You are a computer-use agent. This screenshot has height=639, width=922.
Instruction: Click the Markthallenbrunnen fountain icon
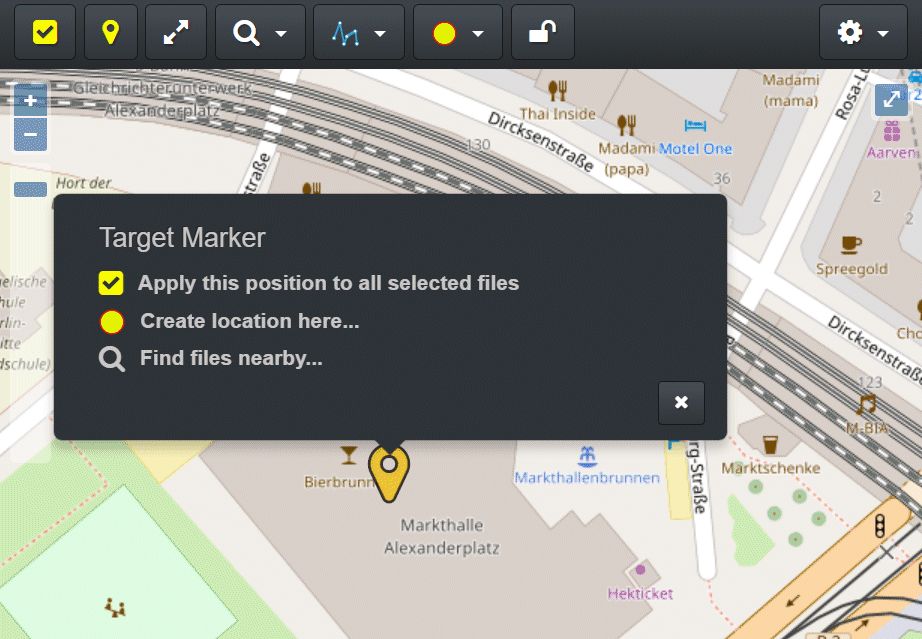click(x=587, y=456)
